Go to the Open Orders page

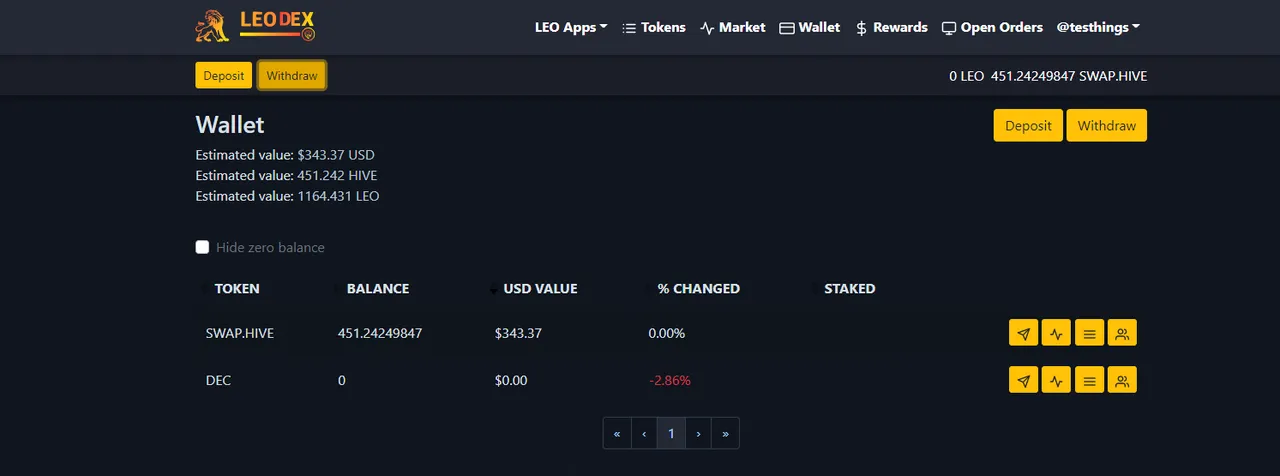coord(992,28)
